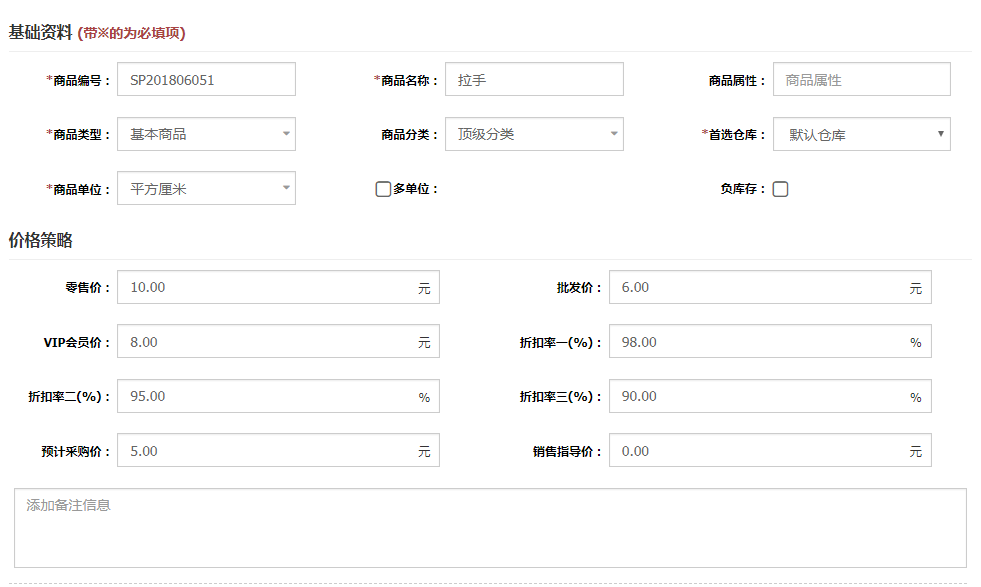Click the 基础资料 section heading
Image resolution: width=981 pixels, height=587 pixels.
[x=40, y=32]
